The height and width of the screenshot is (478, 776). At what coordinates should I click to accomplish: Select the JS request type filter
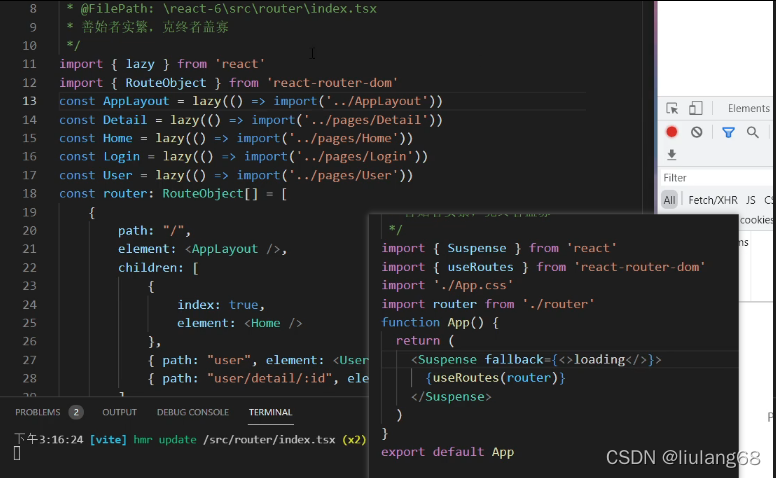(750, 200)
